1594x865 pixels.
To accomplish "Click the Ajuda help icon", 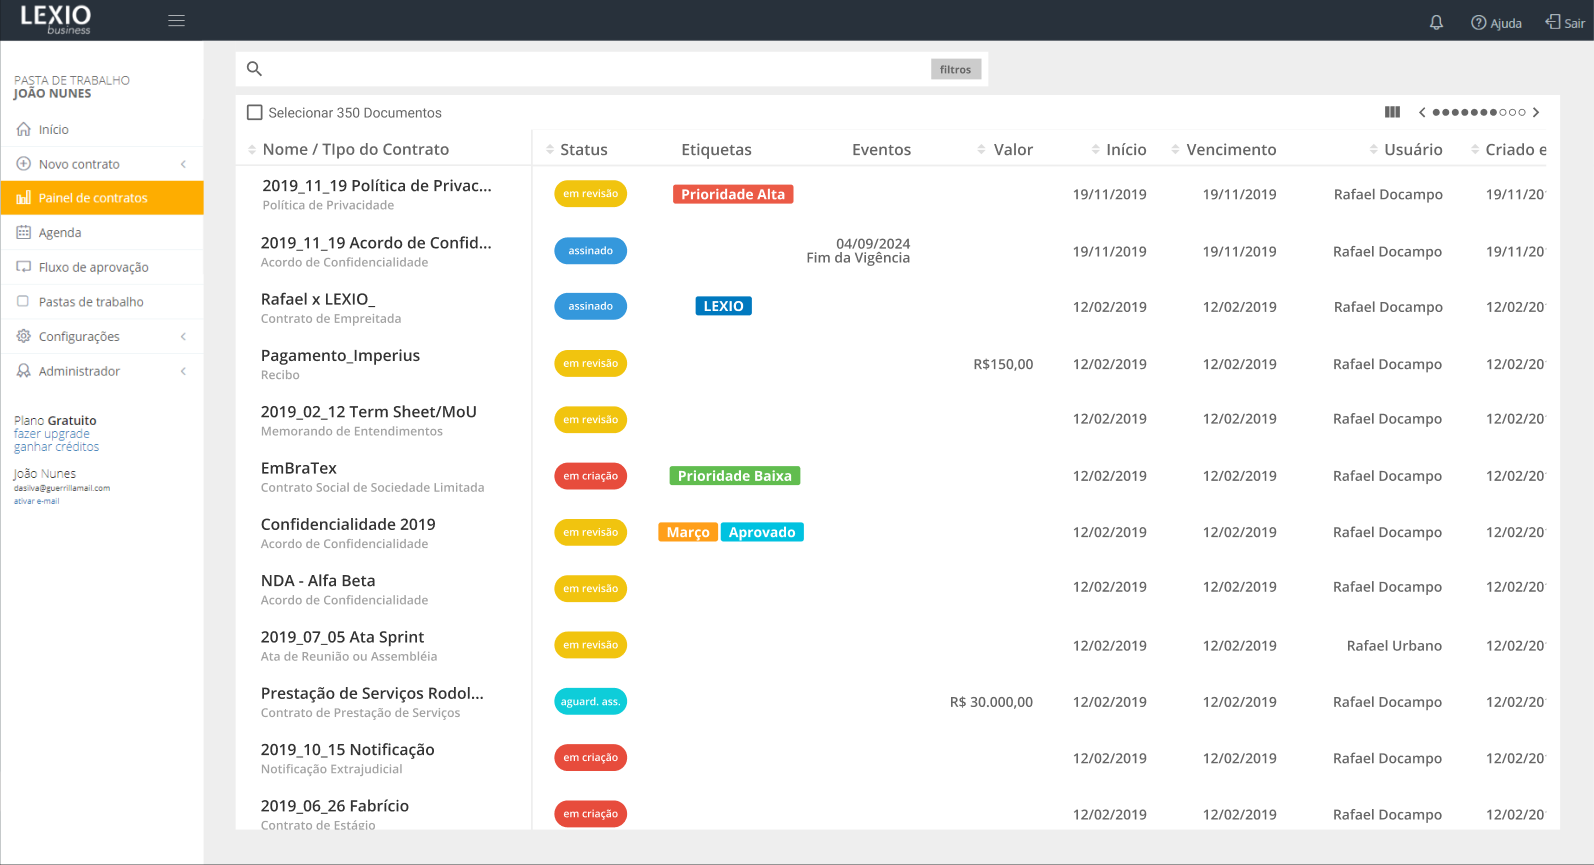I will (x=1478, y=22).
